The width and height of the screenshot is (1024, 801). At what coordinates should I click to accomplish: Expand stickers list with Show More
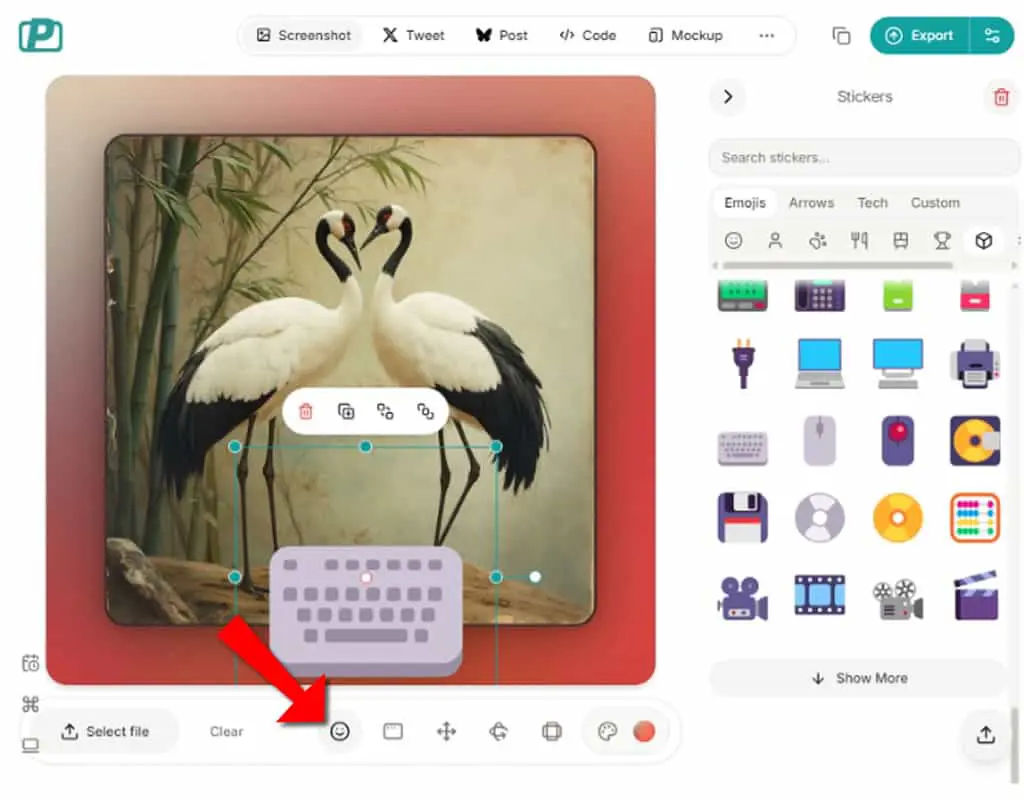(858, 678)
